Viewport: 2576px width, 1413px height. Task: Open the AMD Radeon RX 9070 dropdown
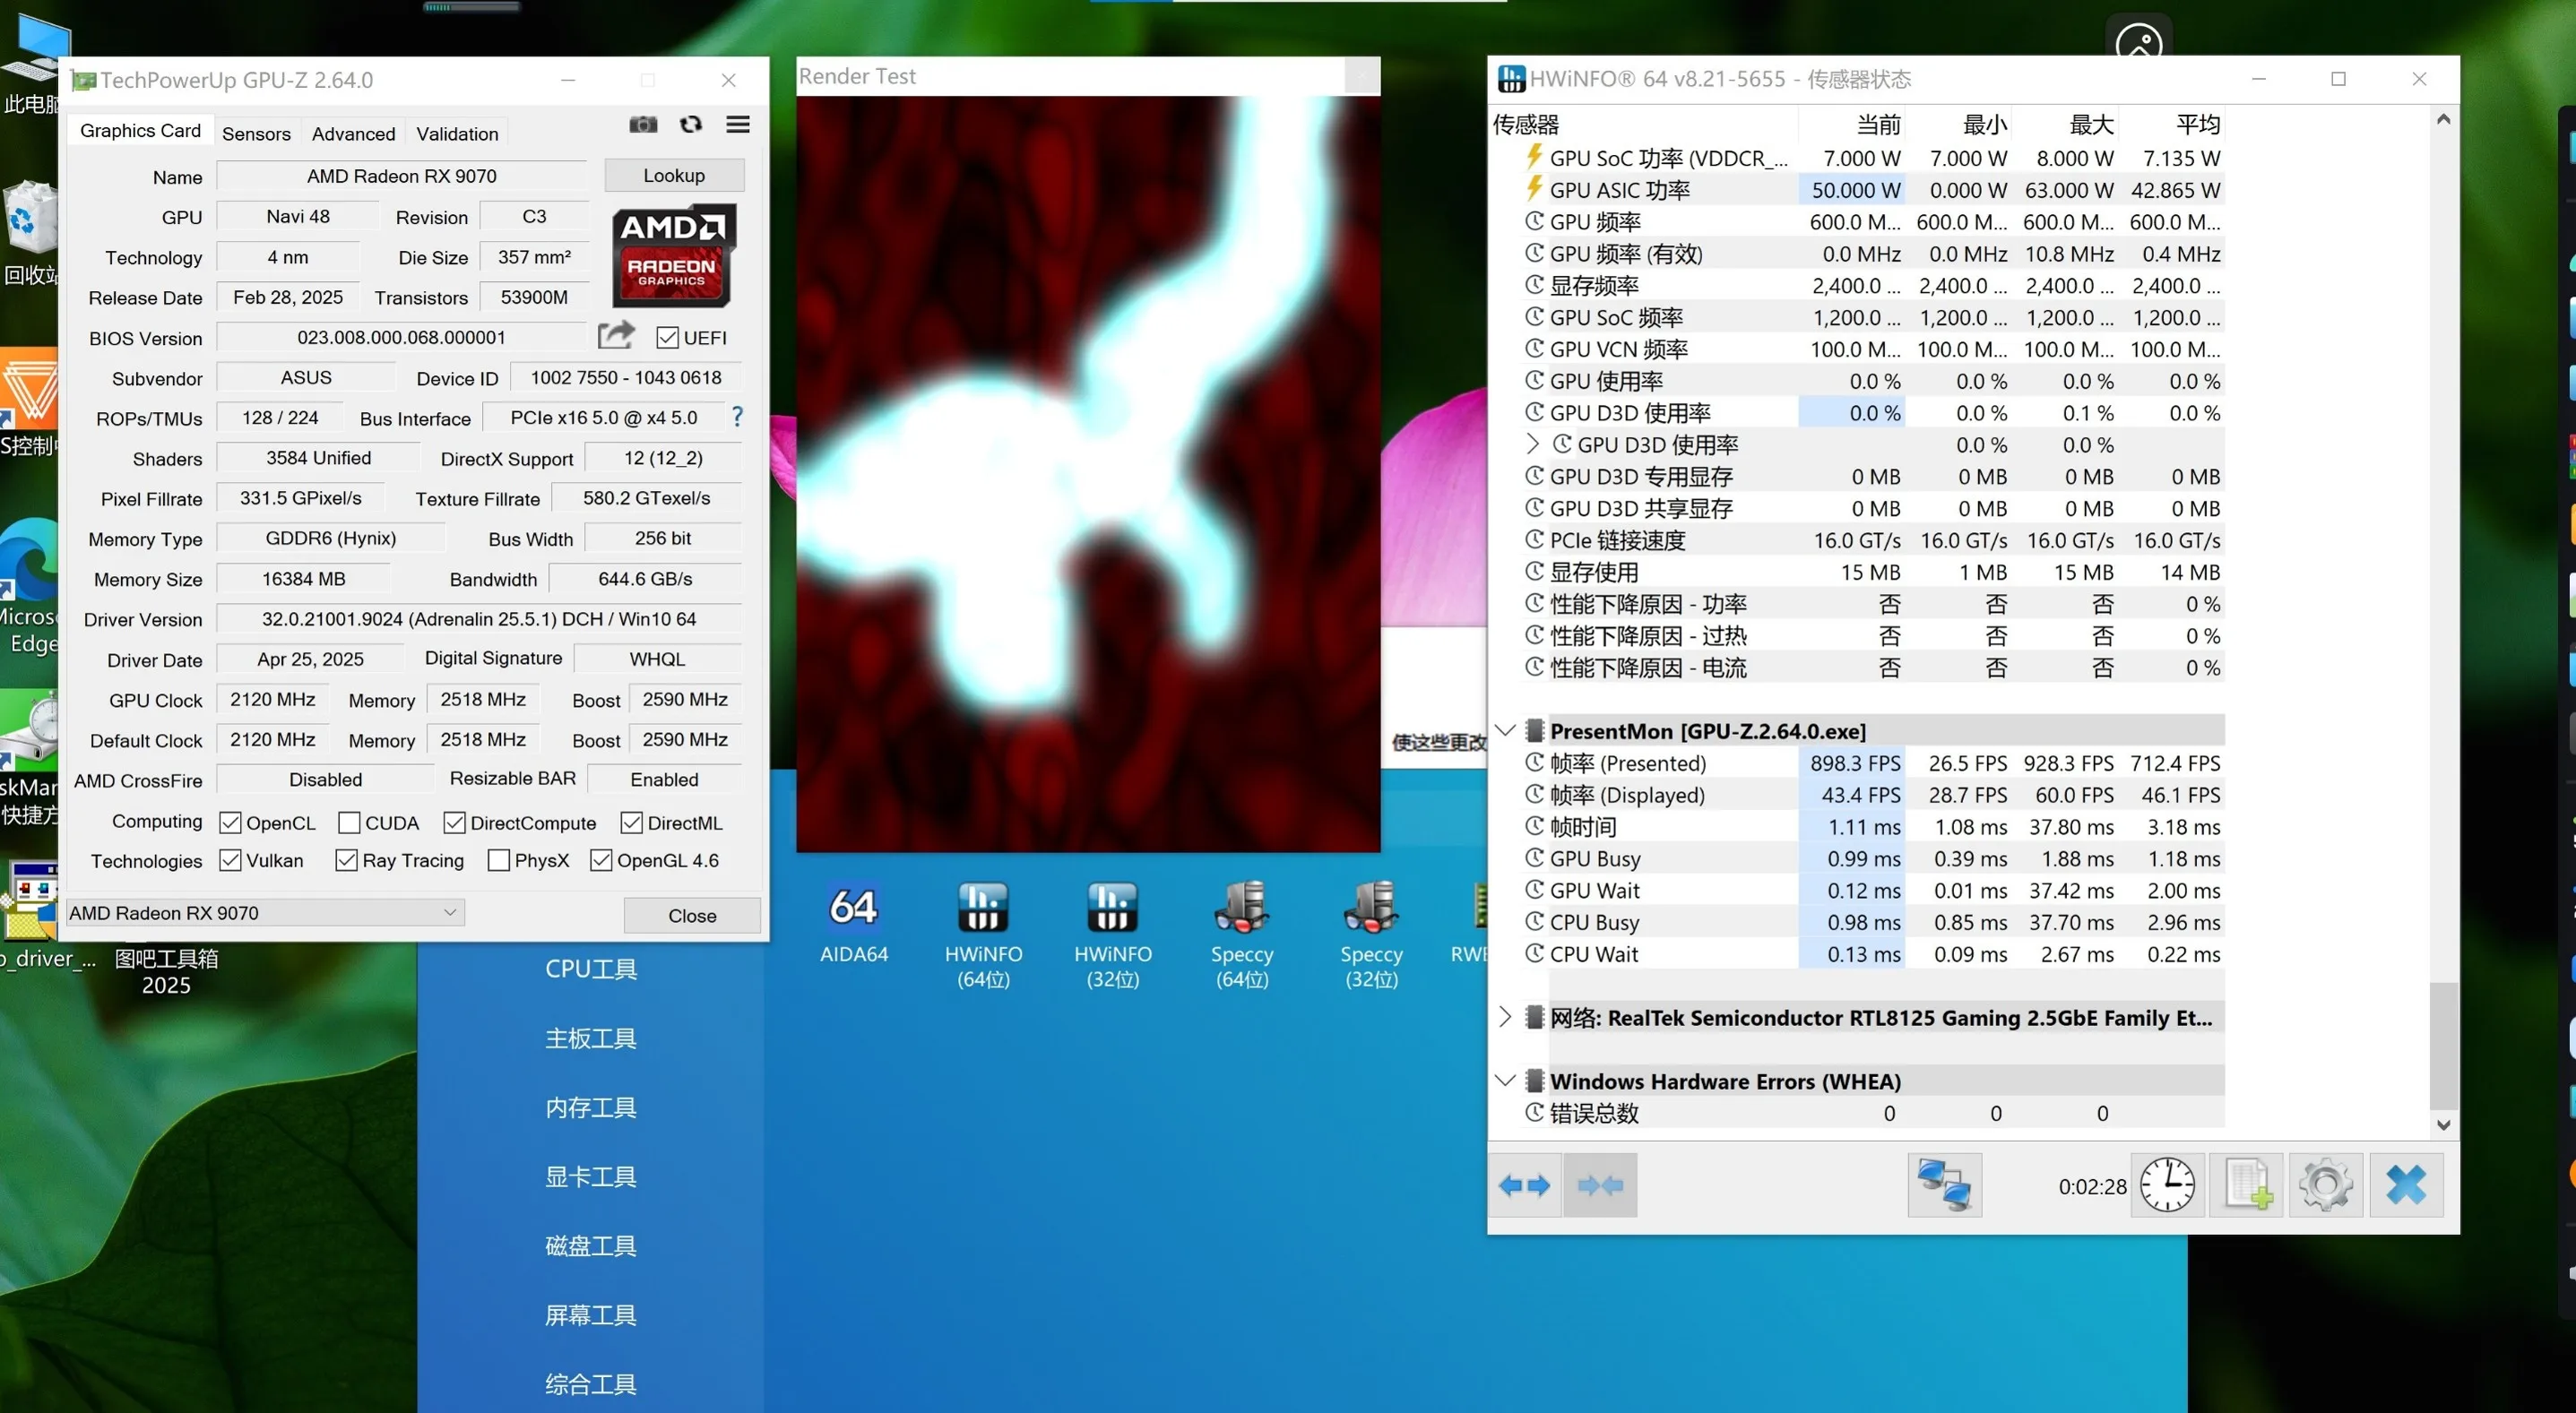pos(265,912)
